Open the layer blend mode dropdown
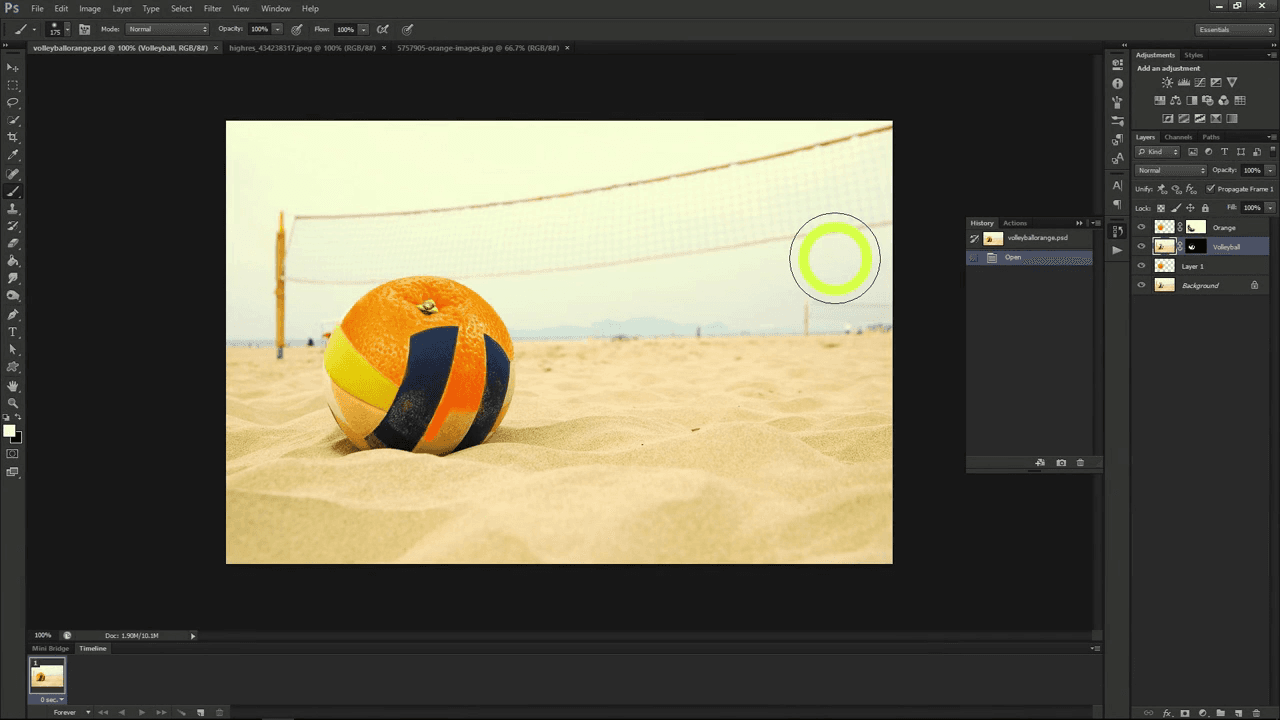This screenshot has width=1280, height=720. pos(1170,170)
